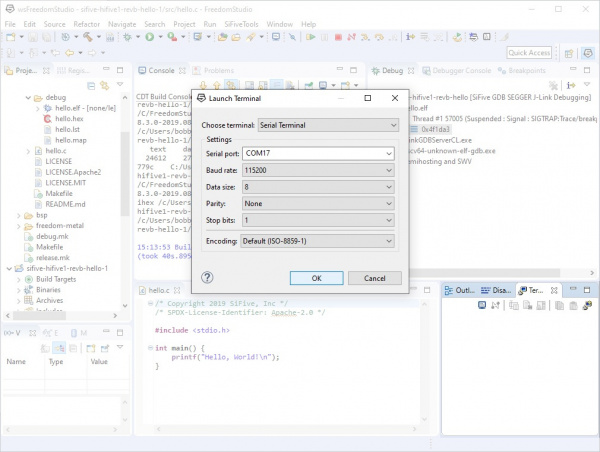This screenshot has width=600, height=452.
Task: Switch to the Problems tab
Action: point(214,70)
